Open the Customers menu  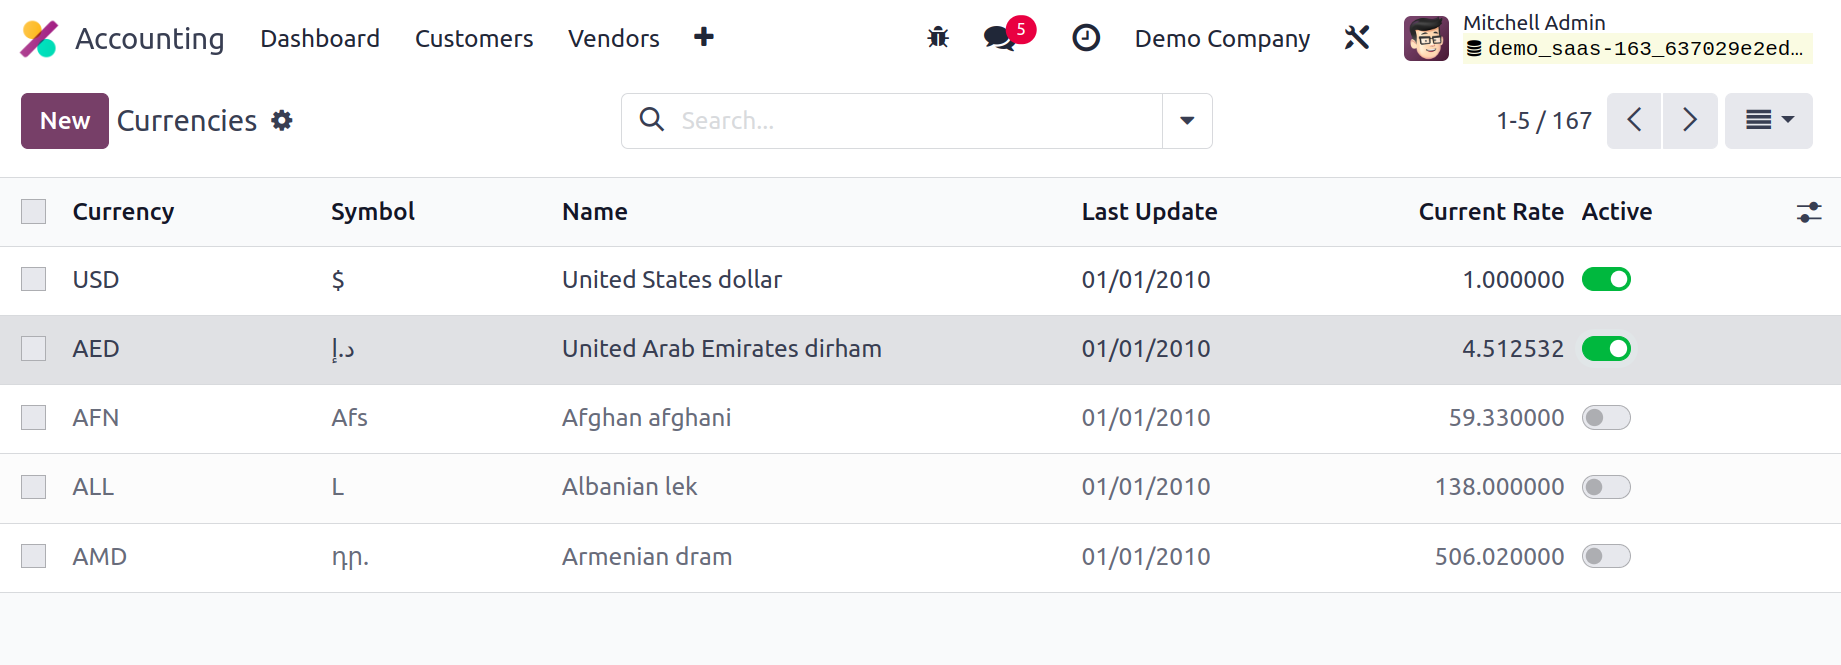(474, 38)
